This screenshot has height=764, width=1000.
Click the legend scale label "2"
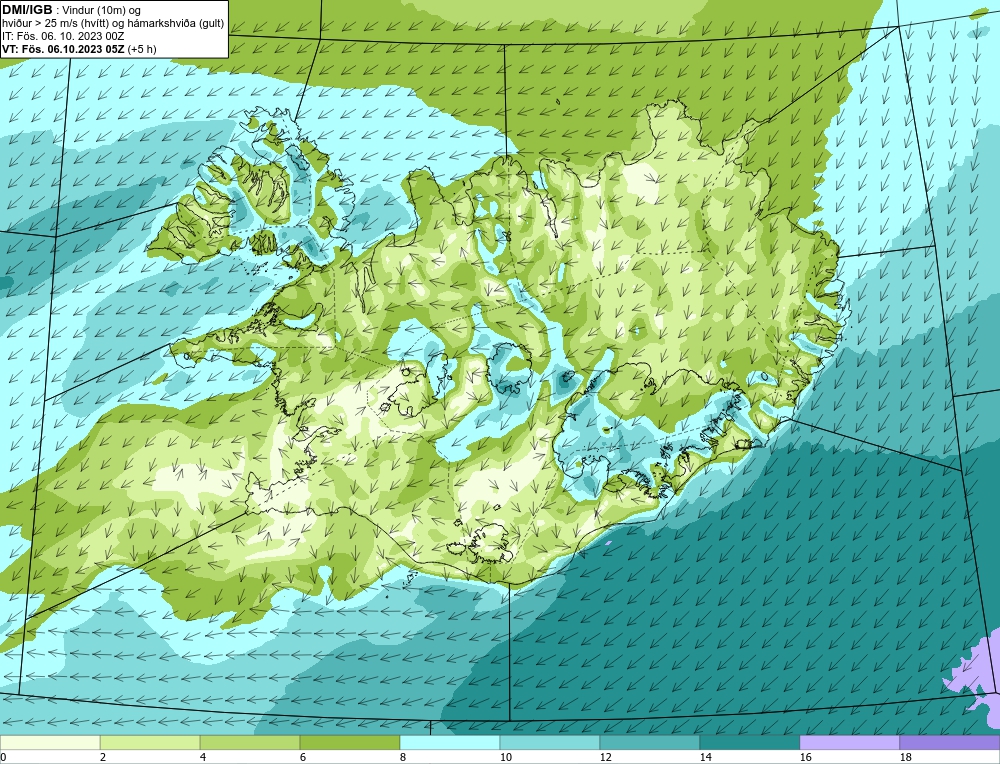tap(103, 757)
